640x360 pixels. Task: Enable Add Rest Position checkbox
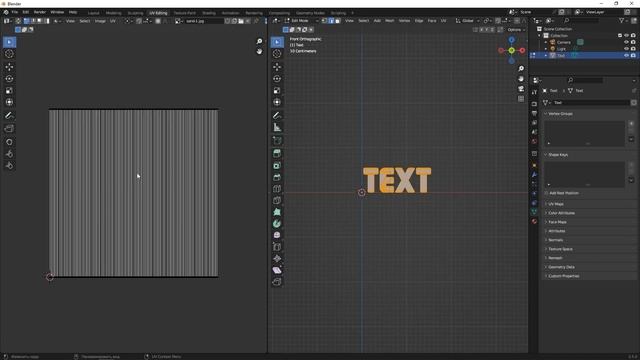coord(546,193)
